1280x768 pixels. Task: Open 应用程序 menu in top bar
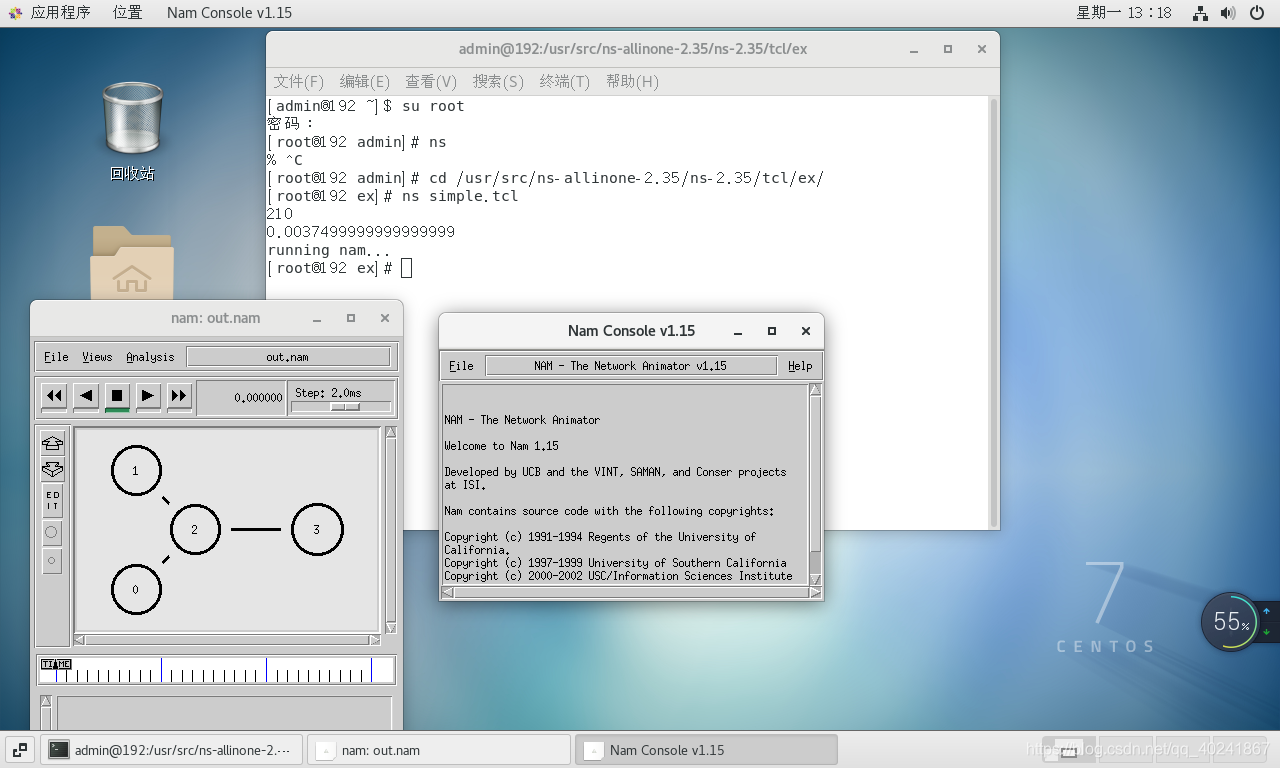(x=60, y=13)
